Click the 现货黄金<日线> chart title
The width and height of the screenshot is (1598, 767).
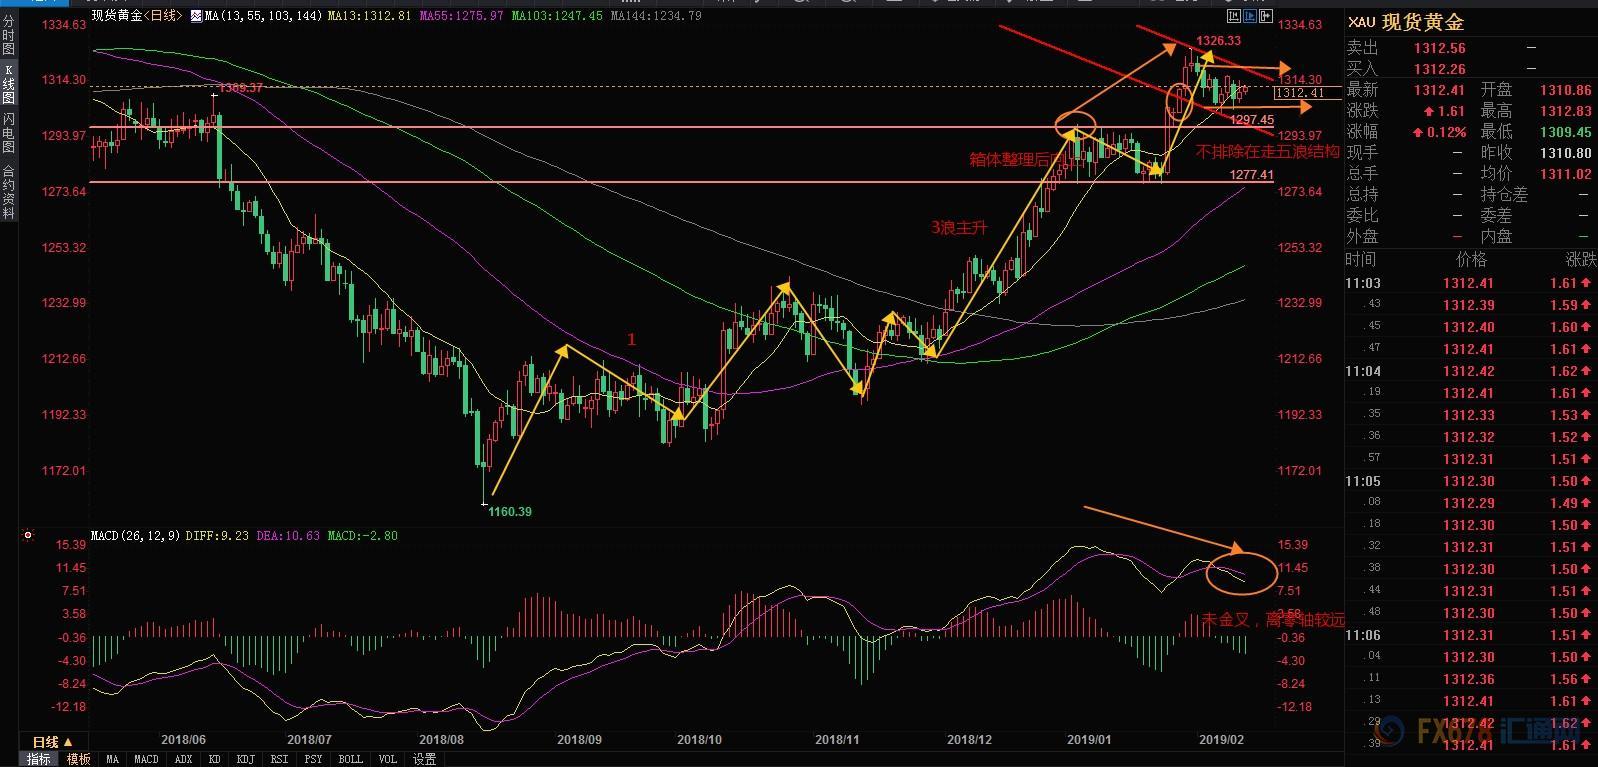[137, 16]
